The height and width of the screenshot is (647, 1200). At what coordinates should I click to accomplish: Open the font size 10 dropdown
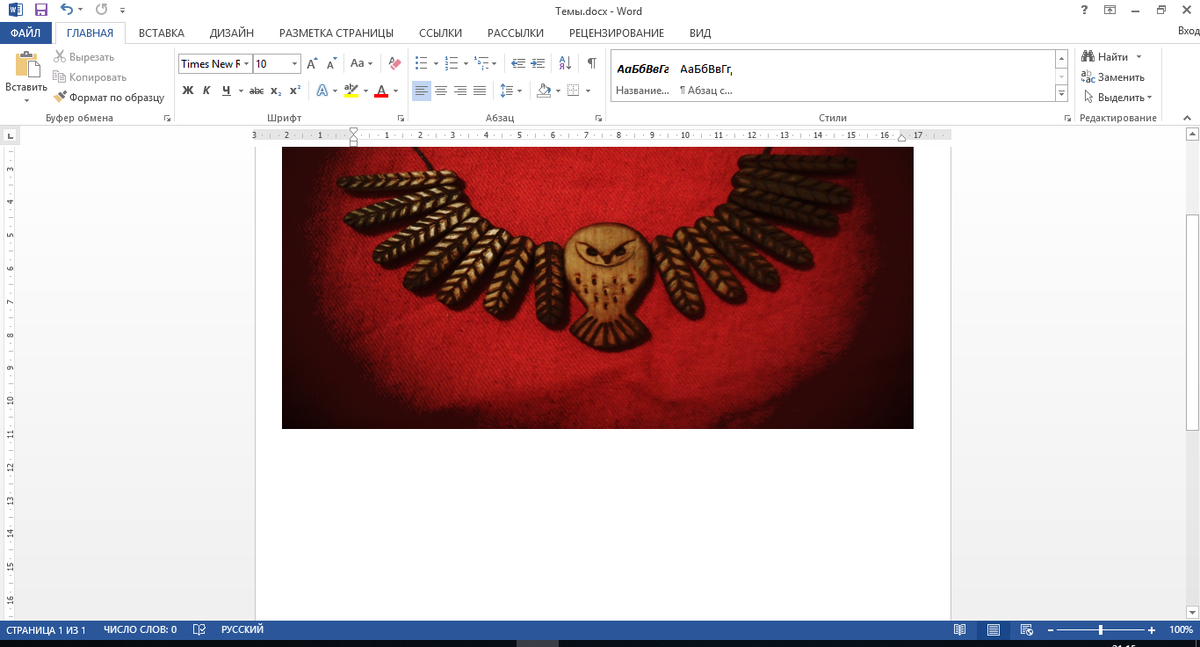[294, 64]
